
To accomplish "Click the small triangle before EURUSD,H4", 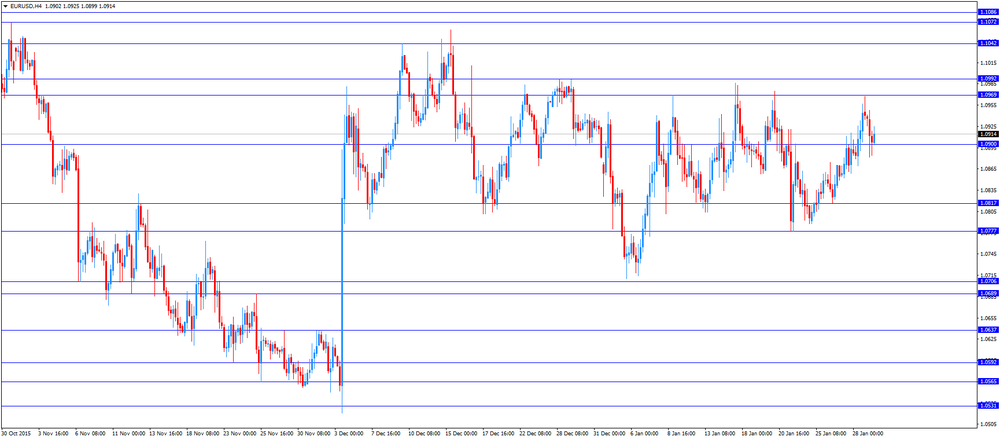I will coord(5,6).
